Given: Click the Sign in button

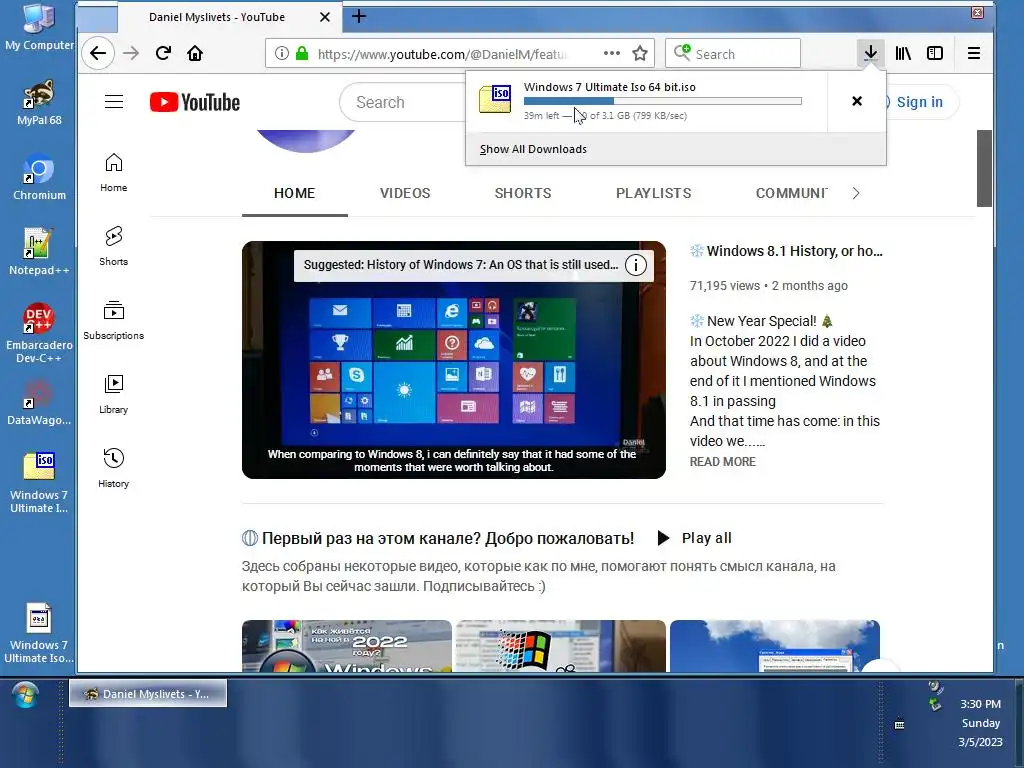Looking at the screenshot, I should click(x=919, y=102).
